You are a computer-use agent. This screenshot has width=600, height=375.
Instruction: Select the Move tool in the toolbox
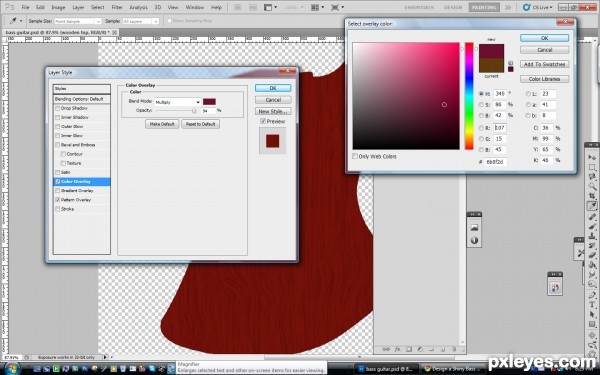[x=592, y=157]
